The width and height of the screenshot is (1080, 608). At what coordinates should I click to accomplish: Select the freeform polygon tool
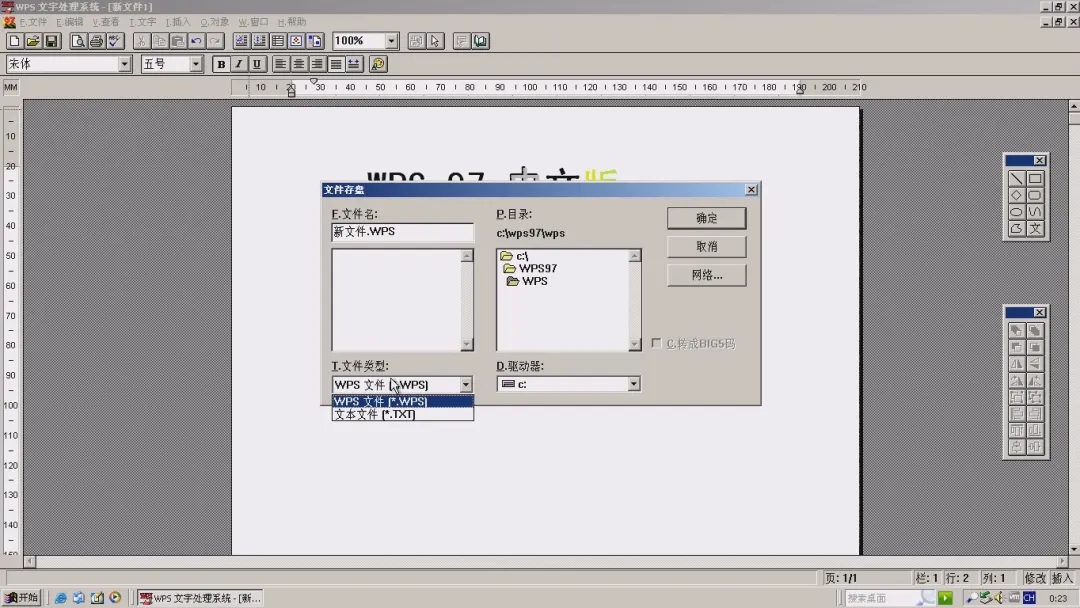pyautogui.click(x=1017, y=229)
